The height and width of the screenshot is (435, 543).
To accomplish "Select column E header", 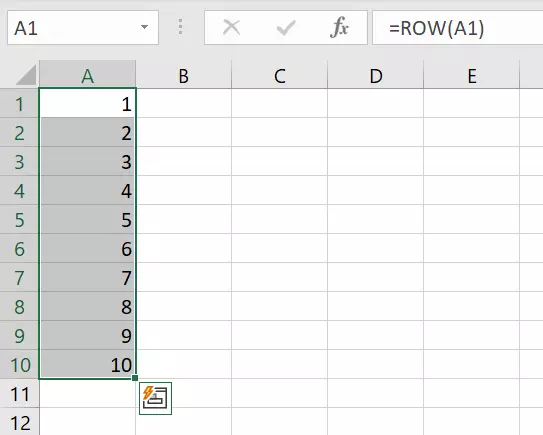I will (x=472, y=75).
